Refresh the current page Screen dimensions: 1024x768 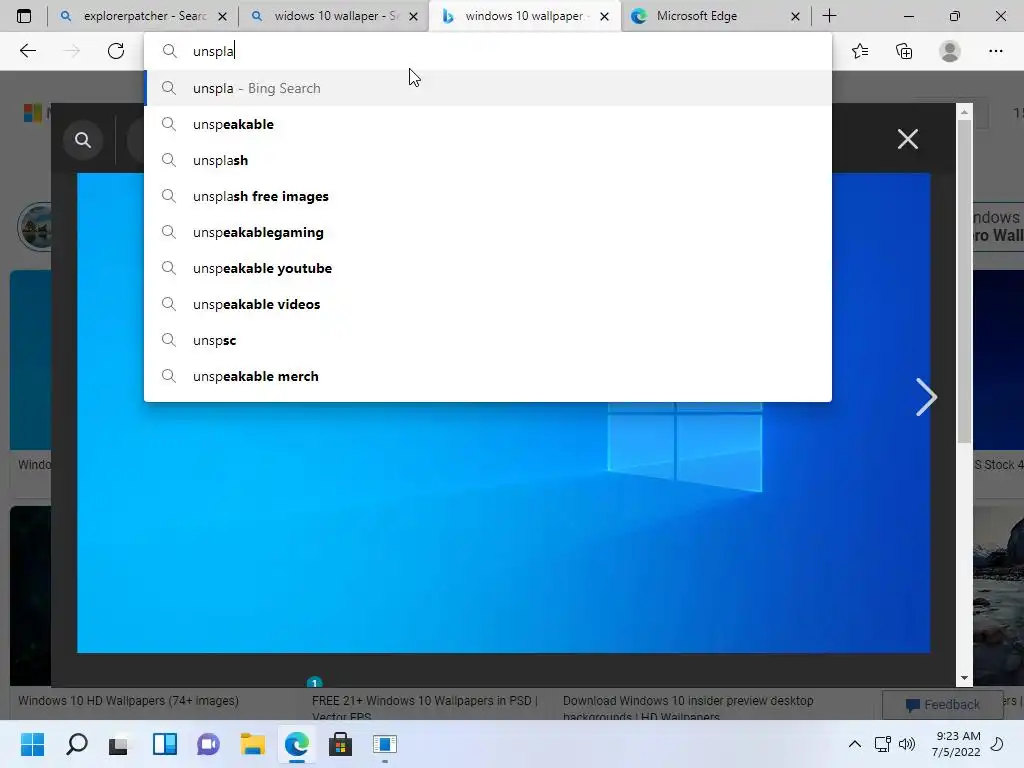tap(116, 51)
